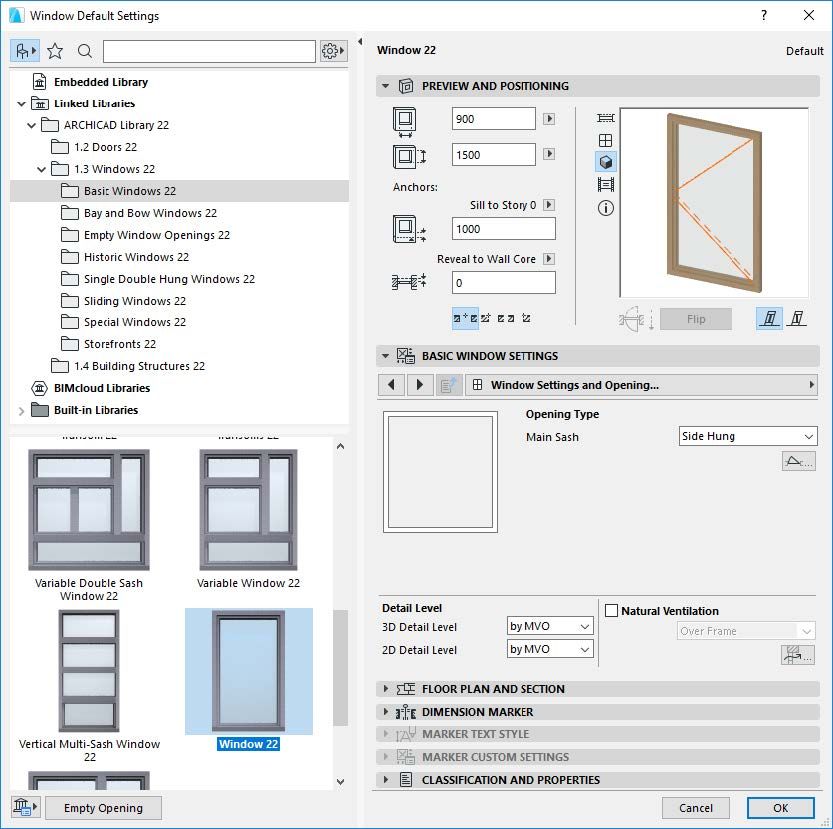Select the second reveal anchor option icon
833x829 pixels.
pyautogui.click(x=486, y=318)
